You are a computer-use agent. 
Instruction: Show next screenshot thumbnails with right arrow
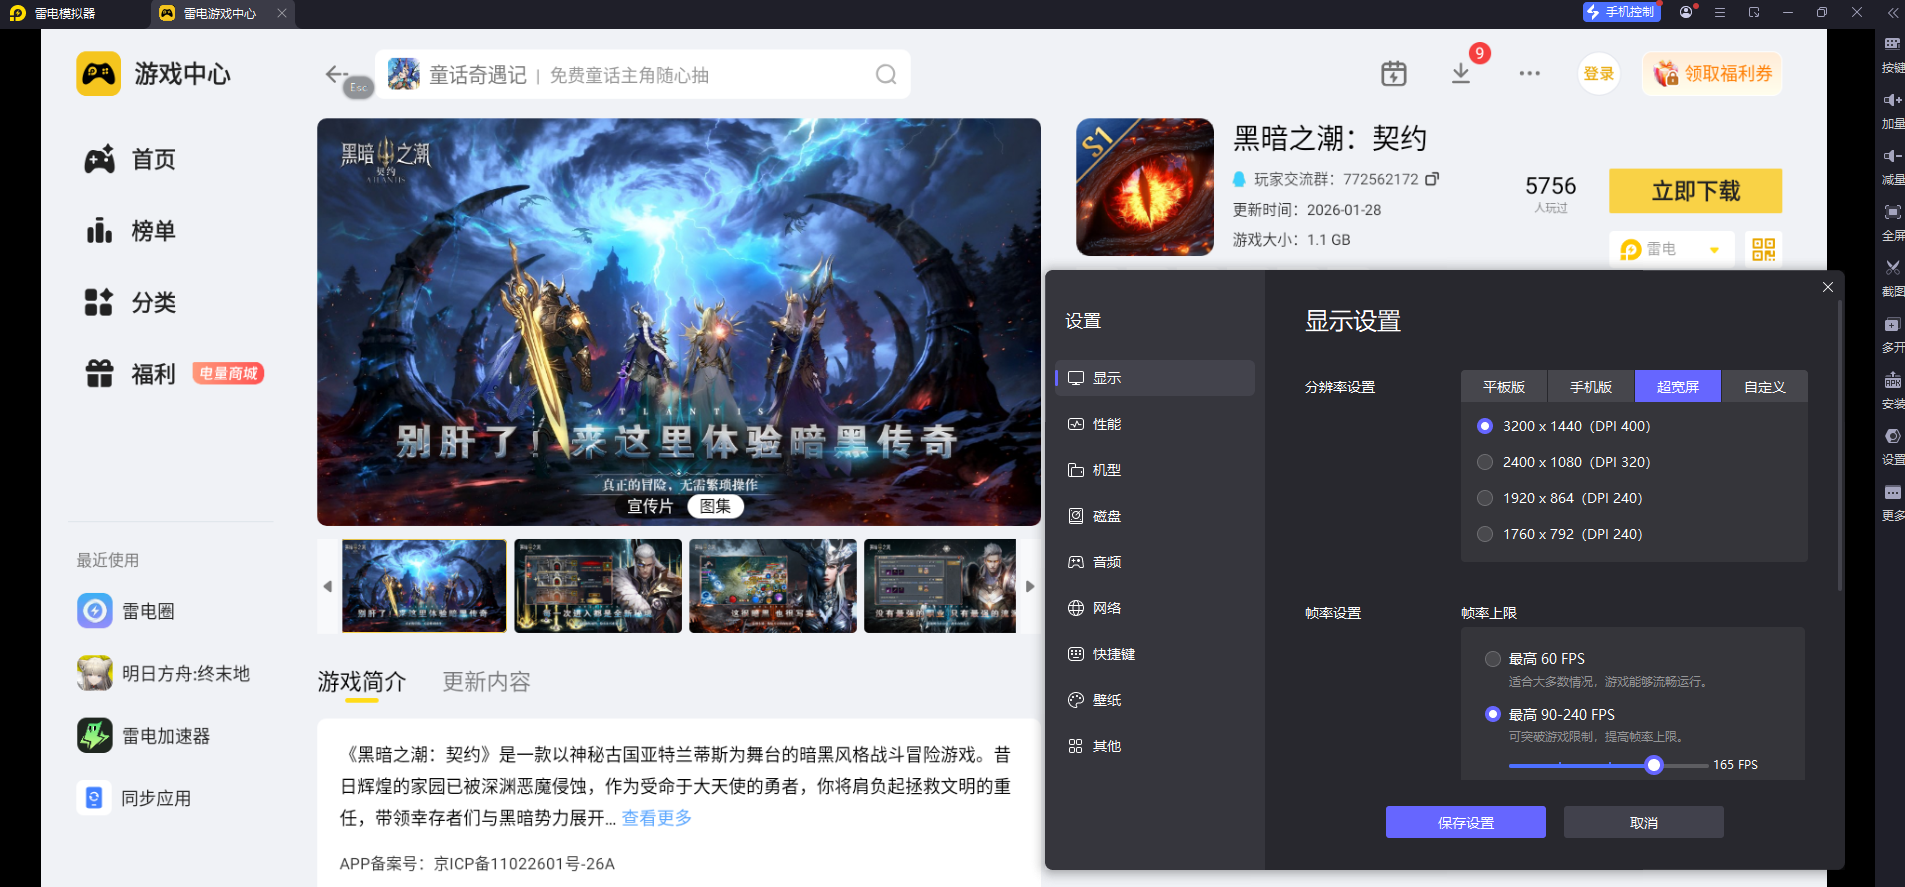tap(1030, 587)
